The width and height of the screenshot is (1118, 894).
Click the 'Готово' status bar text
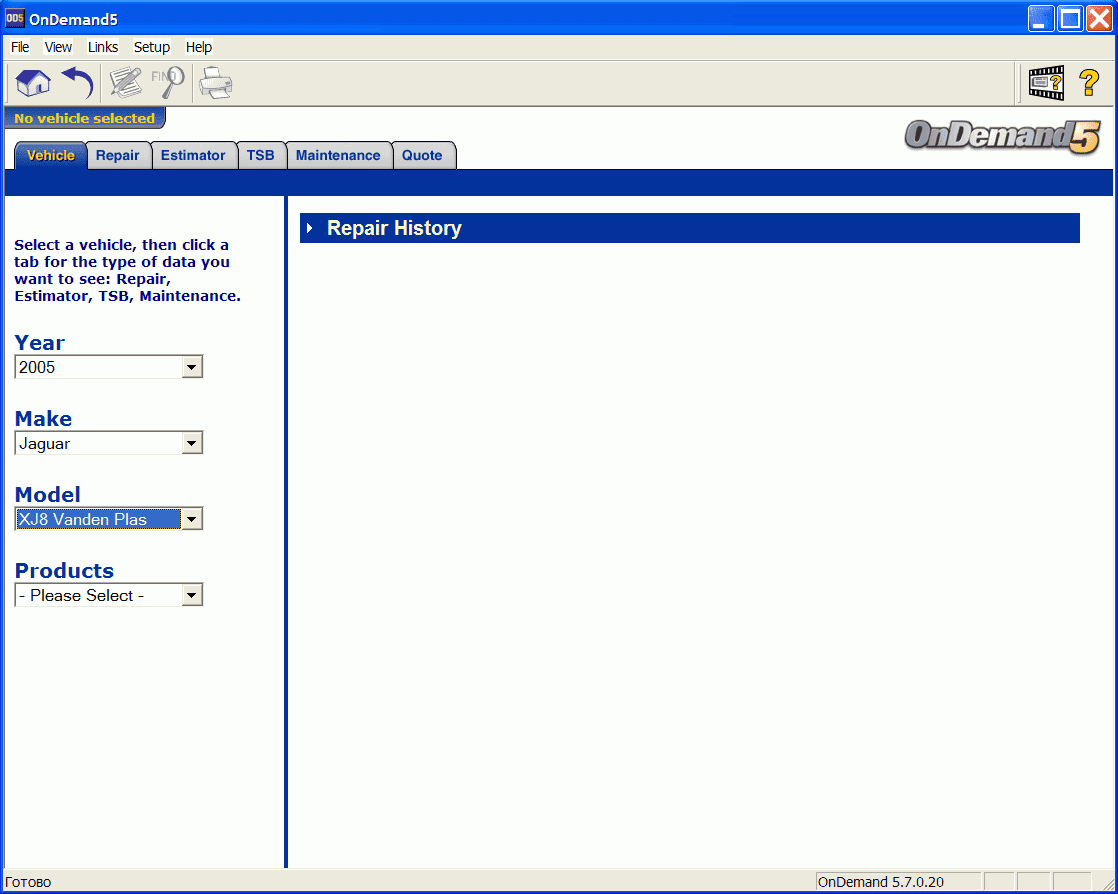[28, 882]
